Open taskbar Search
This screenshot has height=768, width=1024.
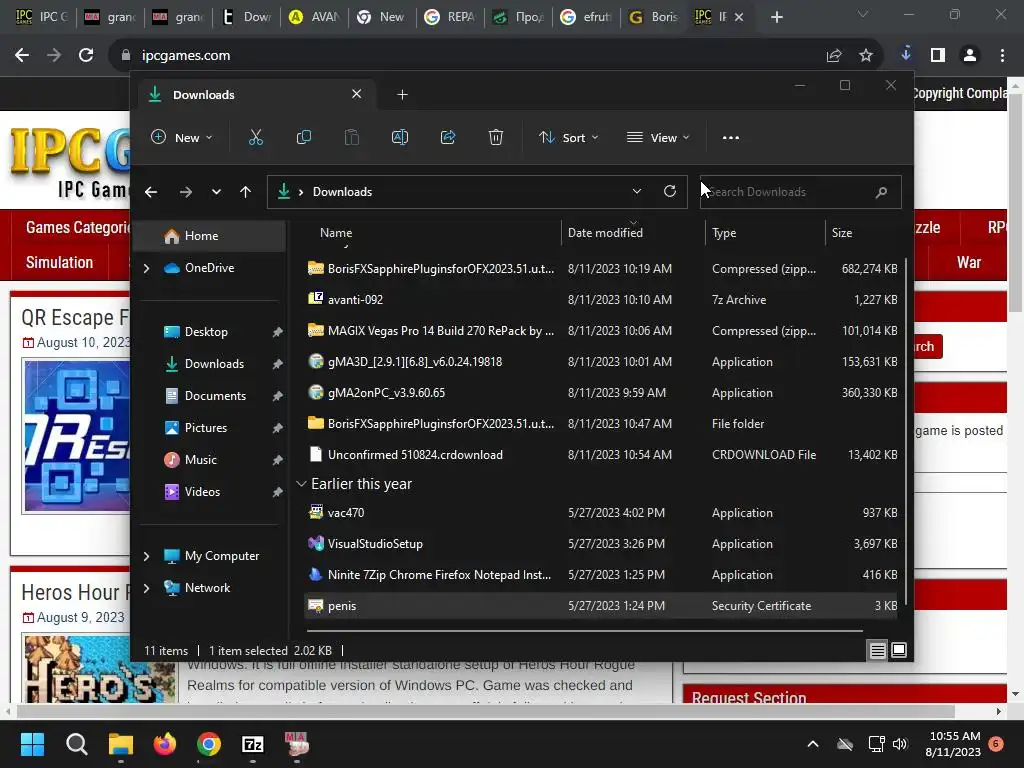click(x=76, y=744)
